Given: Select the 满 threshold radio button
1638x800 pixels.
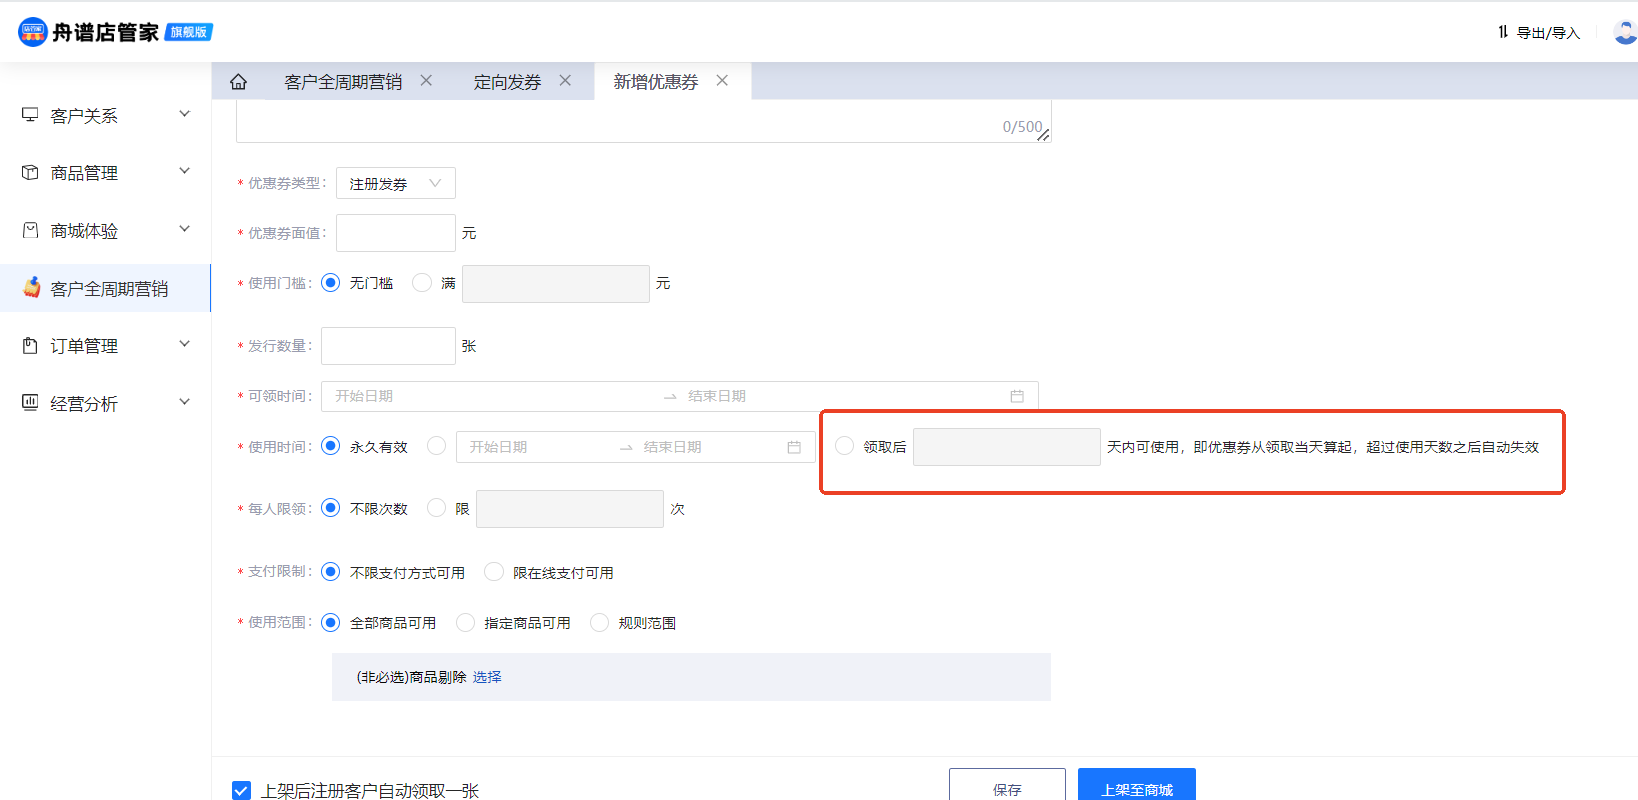Looking at the screenshot, I should (422, 283).
